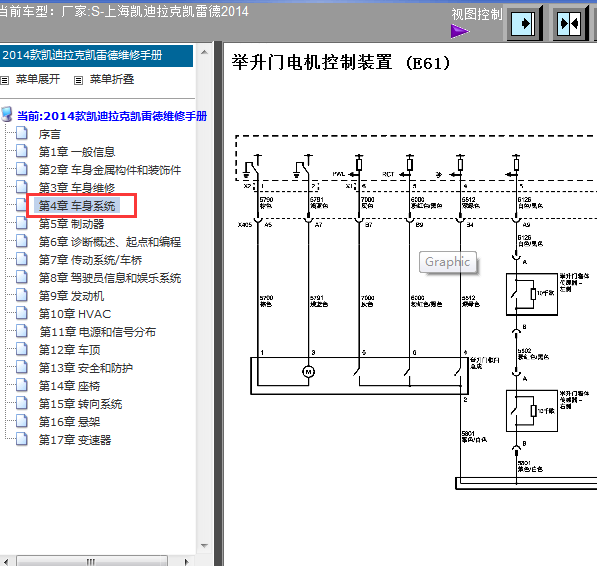Open 第3章 车身维修
597x566 pixels.
[x=77, y=188]
